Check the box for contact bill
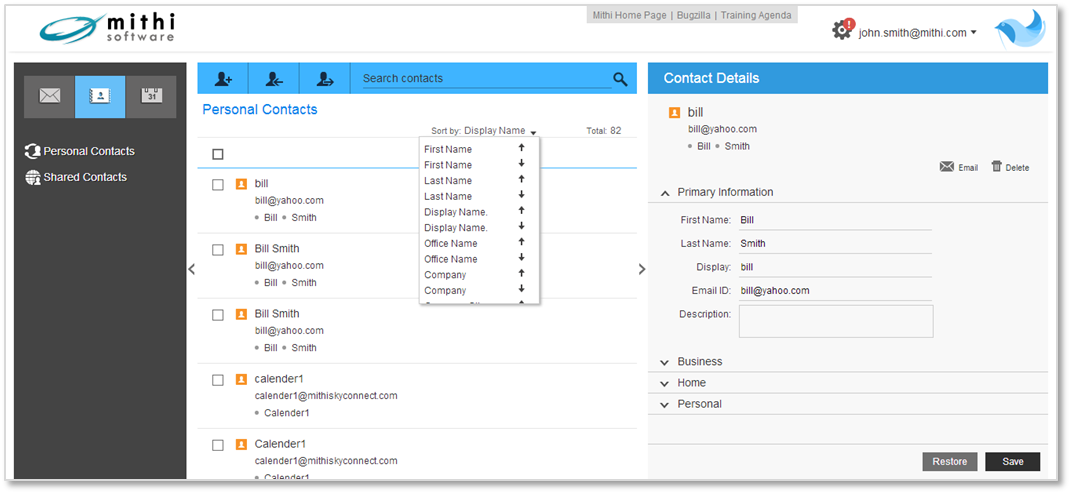The image size is (1071, 494). (x=218, y=184)
